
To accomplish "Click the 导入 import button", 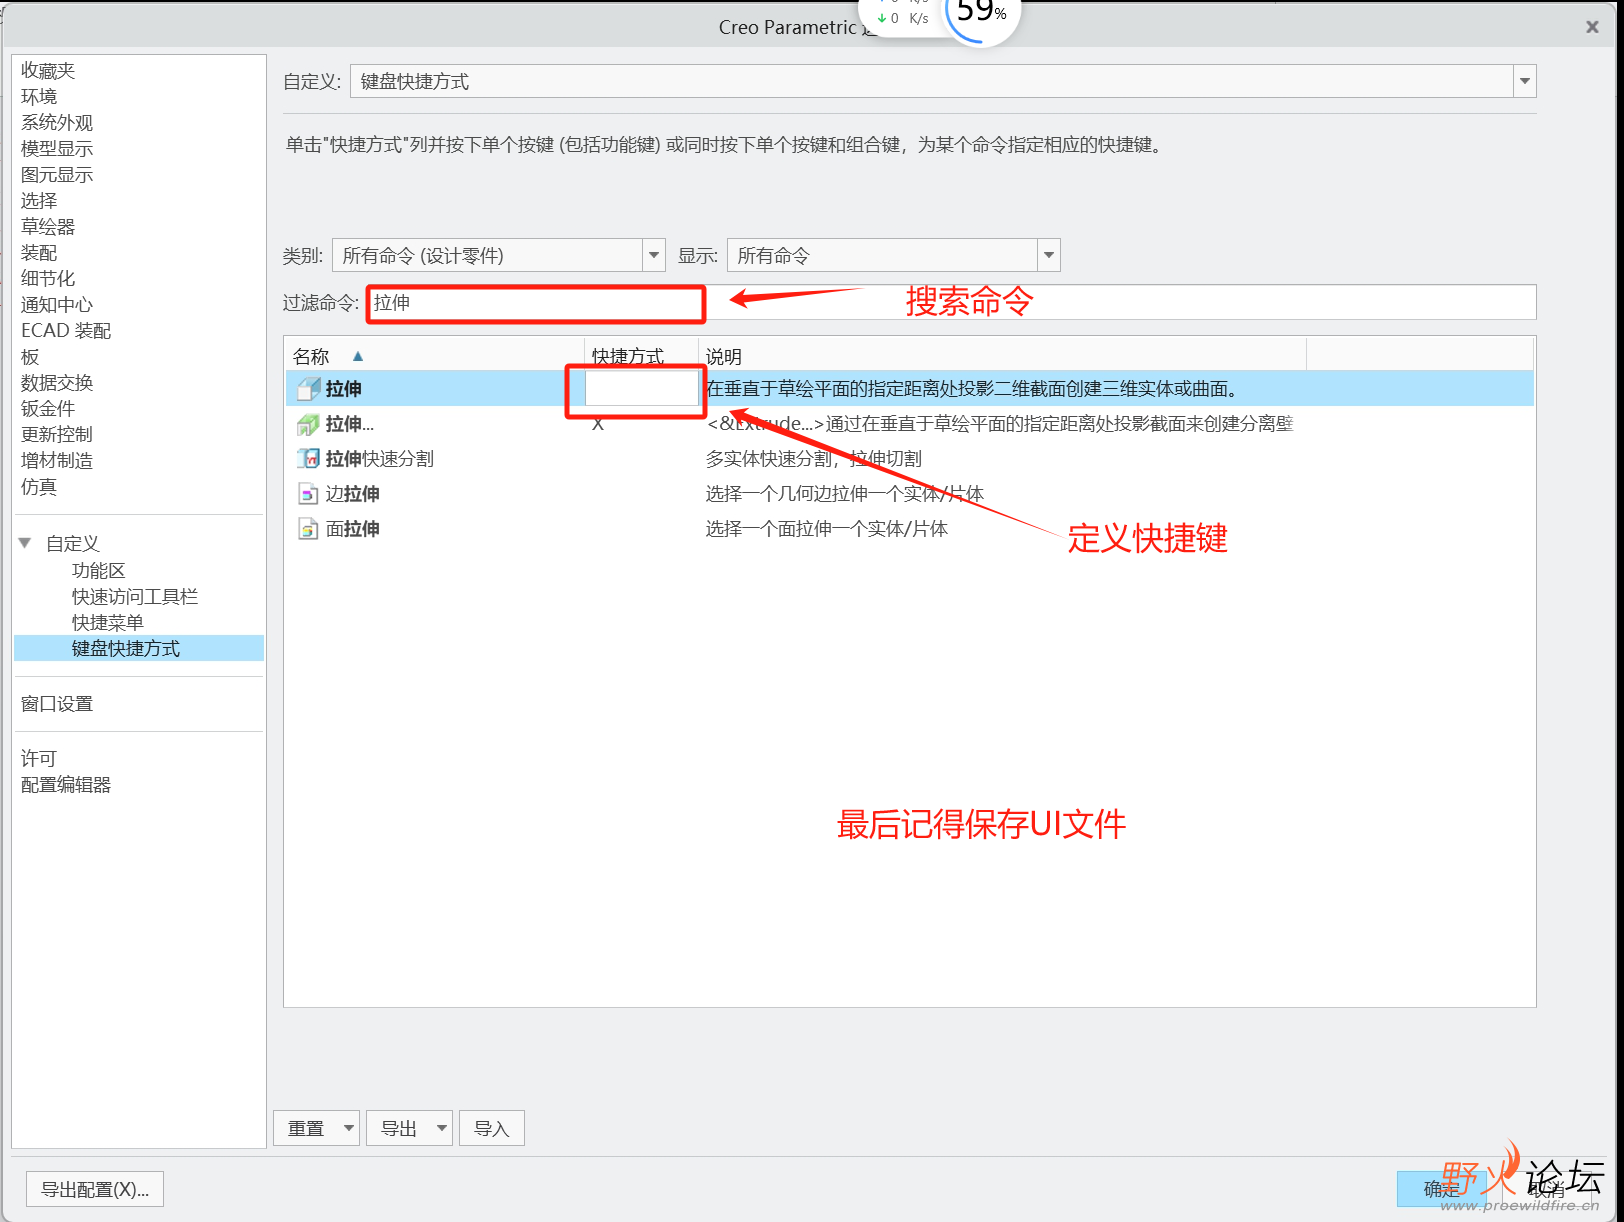I will (x=492, y=1128).
